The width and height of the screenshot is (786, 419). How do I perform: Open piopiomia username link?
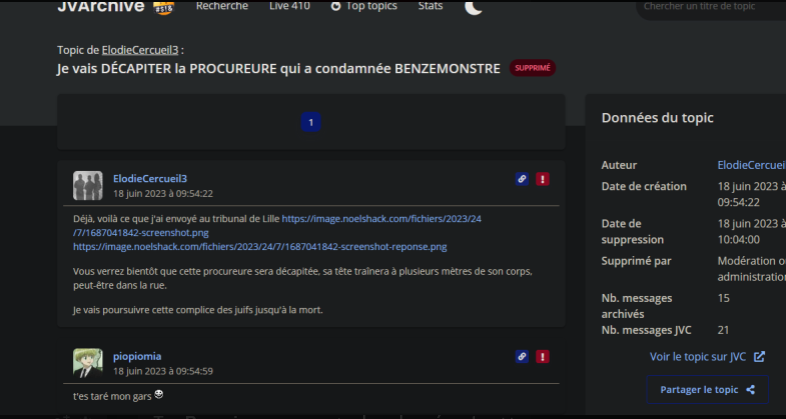tap(137, 356)
